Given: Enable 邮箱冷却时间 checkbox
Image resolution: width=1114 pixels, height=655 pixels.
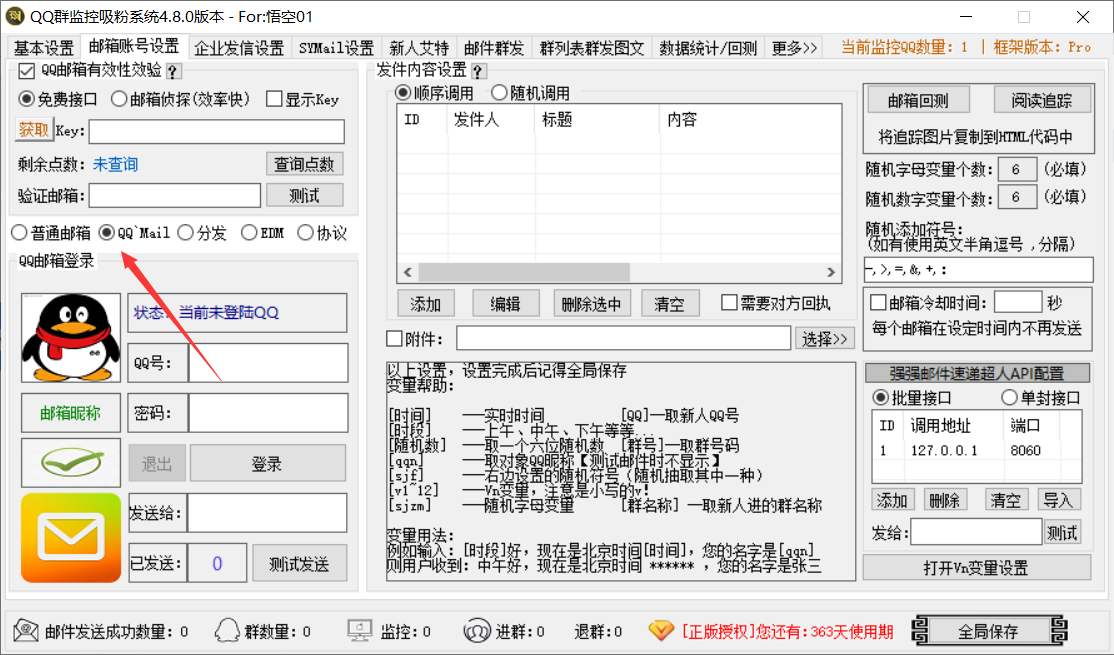Looking at the screenshot, I should click(878, 303).
